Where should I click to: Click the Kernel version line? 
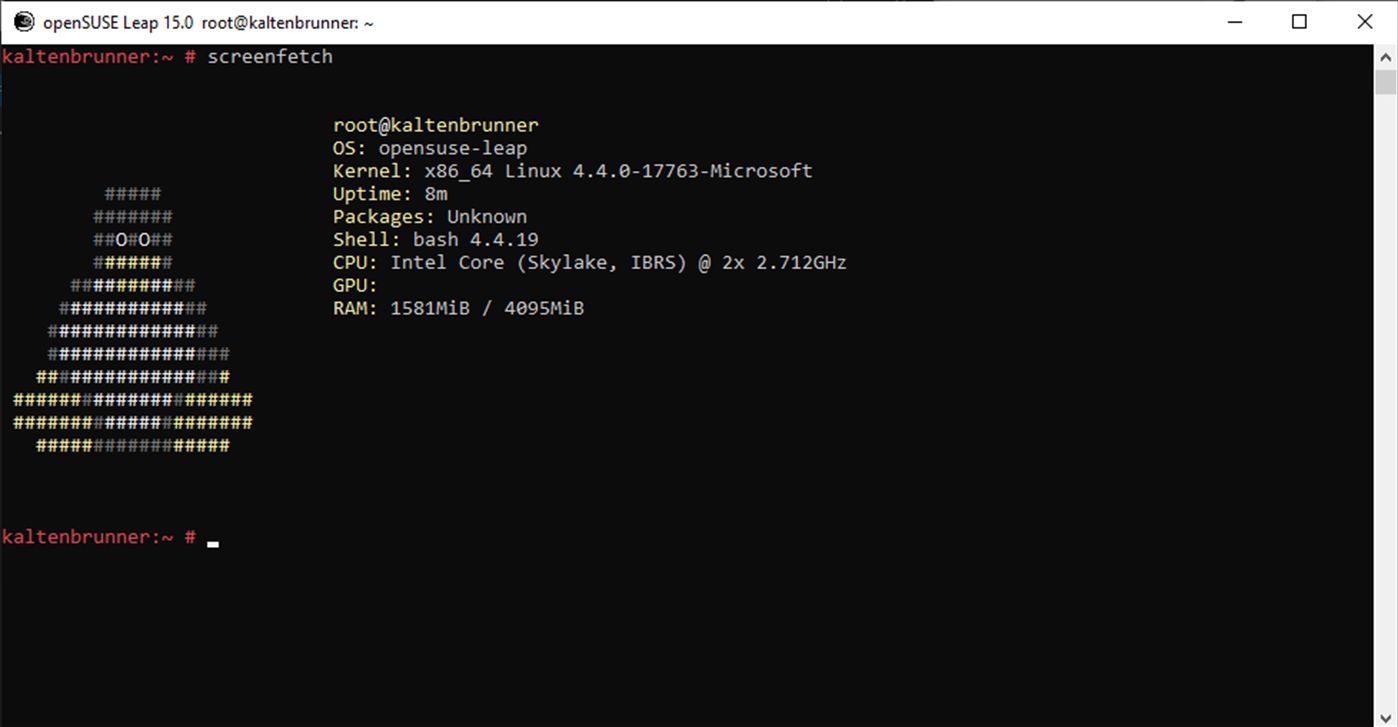coord(573,171)
